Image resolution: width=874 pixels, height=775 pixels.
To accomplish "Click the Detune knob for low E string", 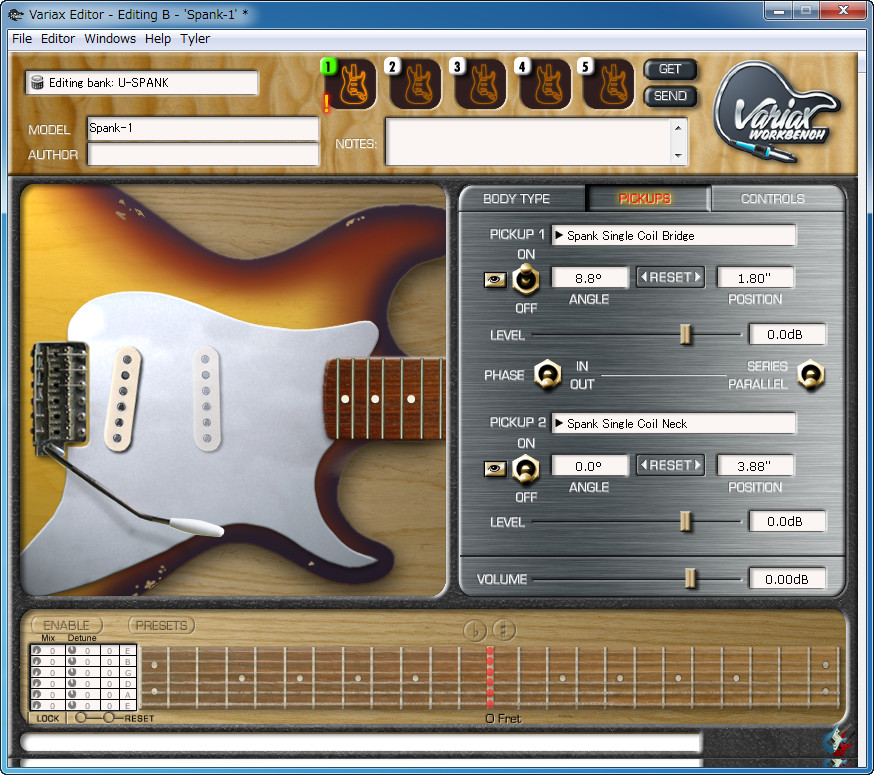I will pos(72,705).
